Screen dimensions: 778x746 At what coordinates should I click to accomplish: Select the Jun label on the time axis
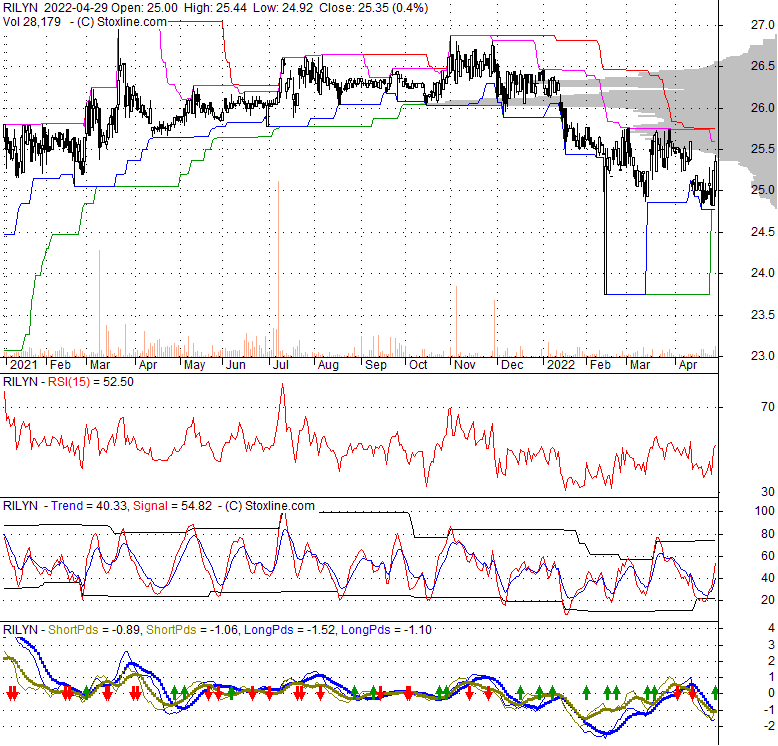(x=236, y=365)
